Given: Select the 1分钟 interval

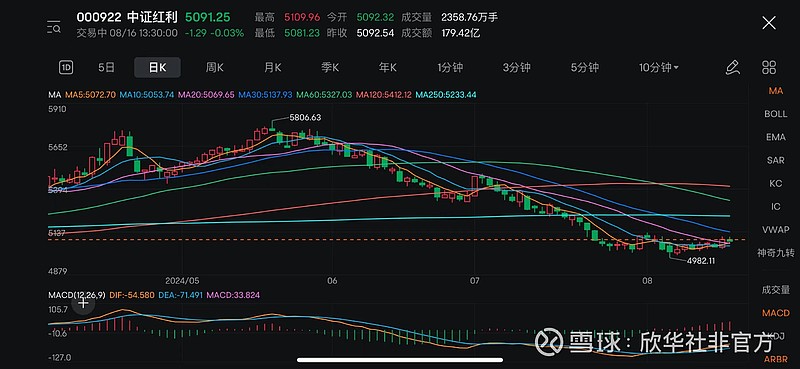Looking at the screenshot, I should [x=450, y=67].
